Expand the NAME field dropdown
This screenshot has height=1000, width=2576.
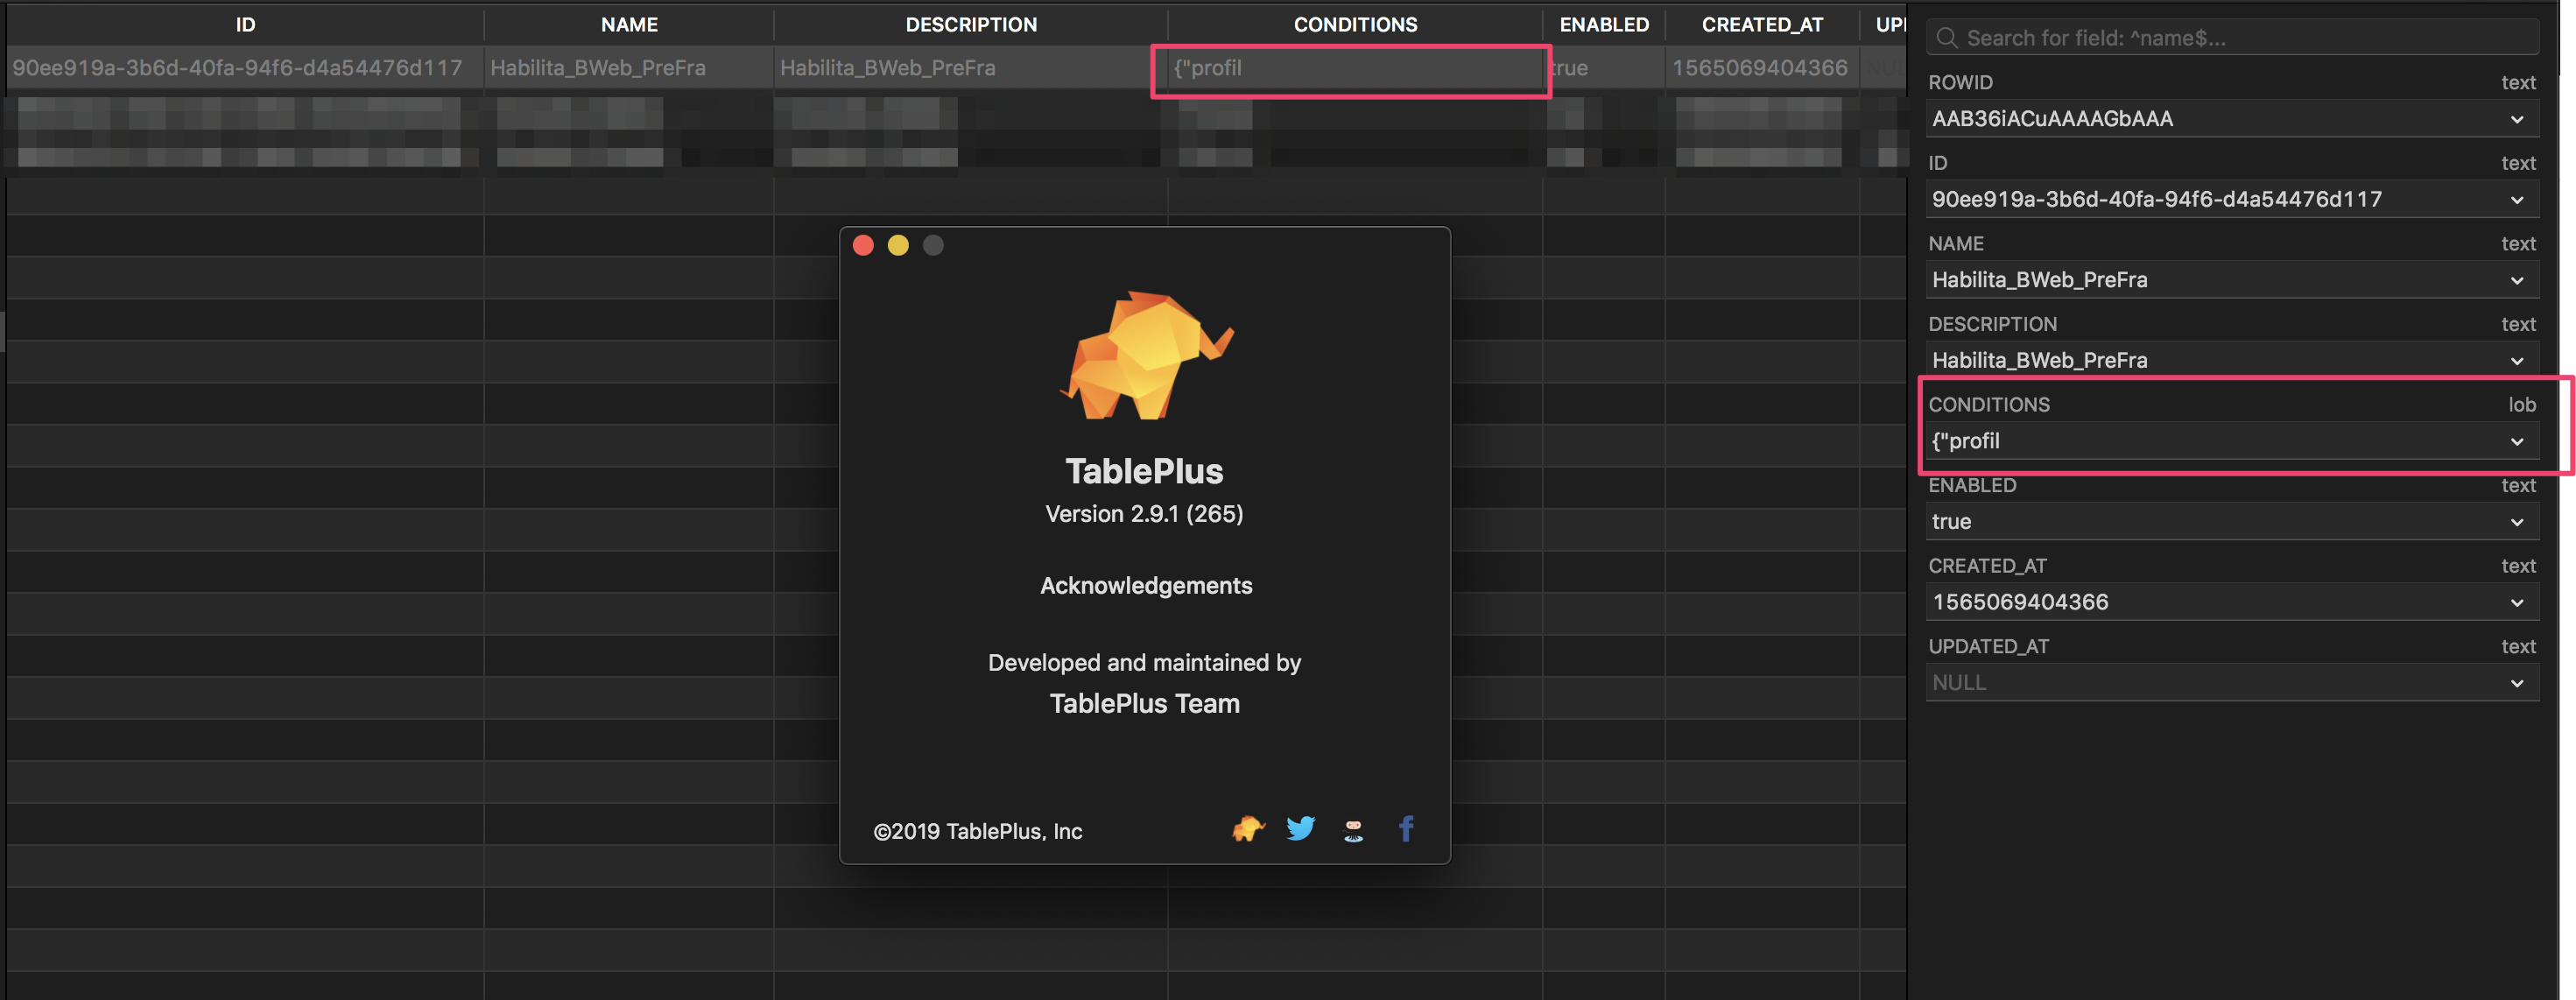[2517, 280]
